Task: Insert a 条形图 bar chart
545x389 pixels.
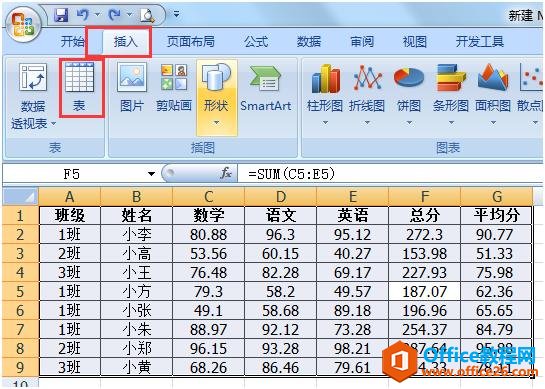Action: click(x=451, y=87)
